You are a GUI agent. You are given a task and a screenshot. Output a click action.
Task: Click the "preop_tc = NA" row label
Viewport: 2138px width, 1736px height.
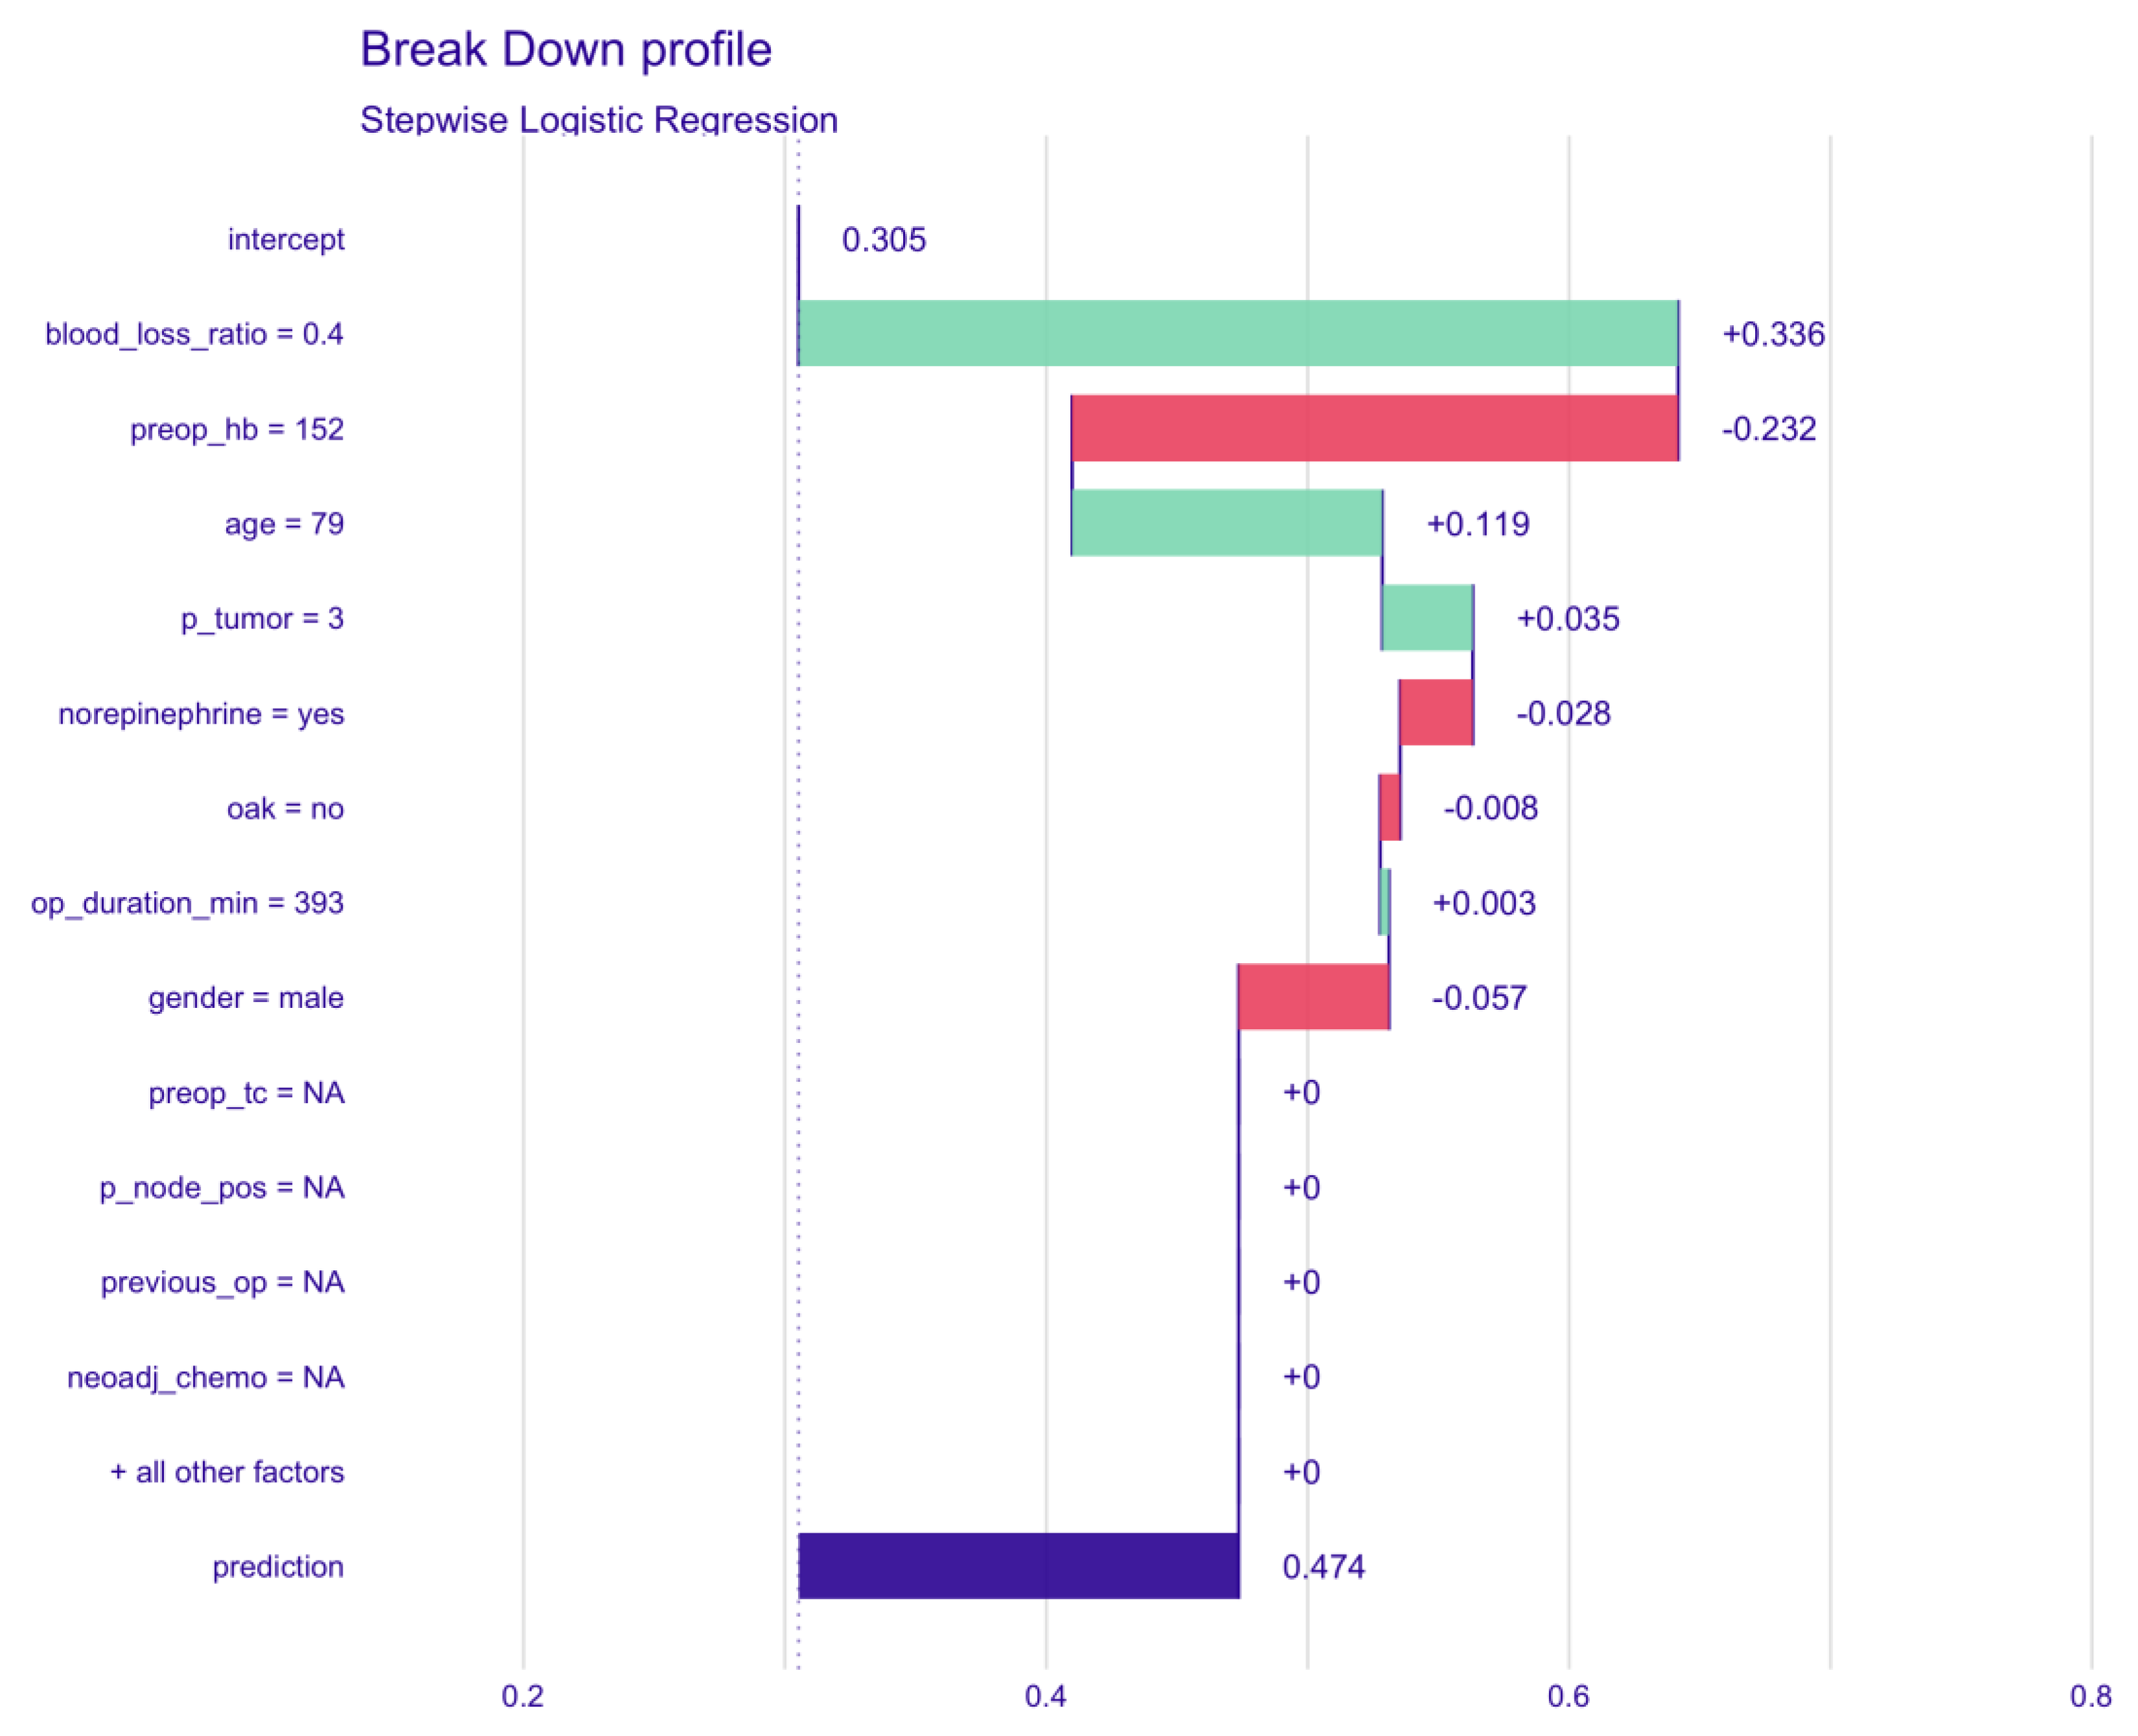click(246, 1093)
